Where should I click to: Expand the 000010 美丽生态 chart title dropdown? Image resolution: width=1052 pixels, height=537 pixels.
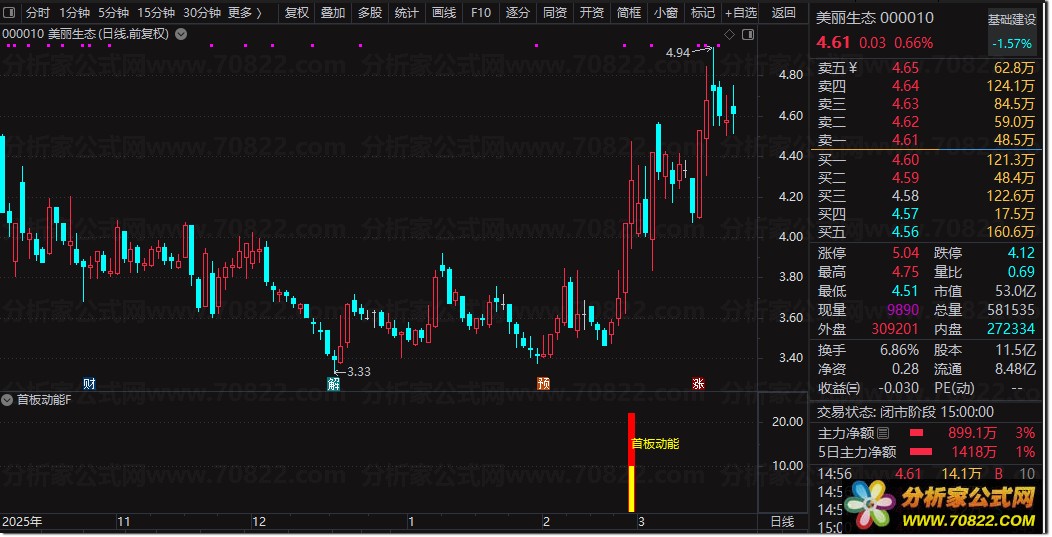[181, 34]
